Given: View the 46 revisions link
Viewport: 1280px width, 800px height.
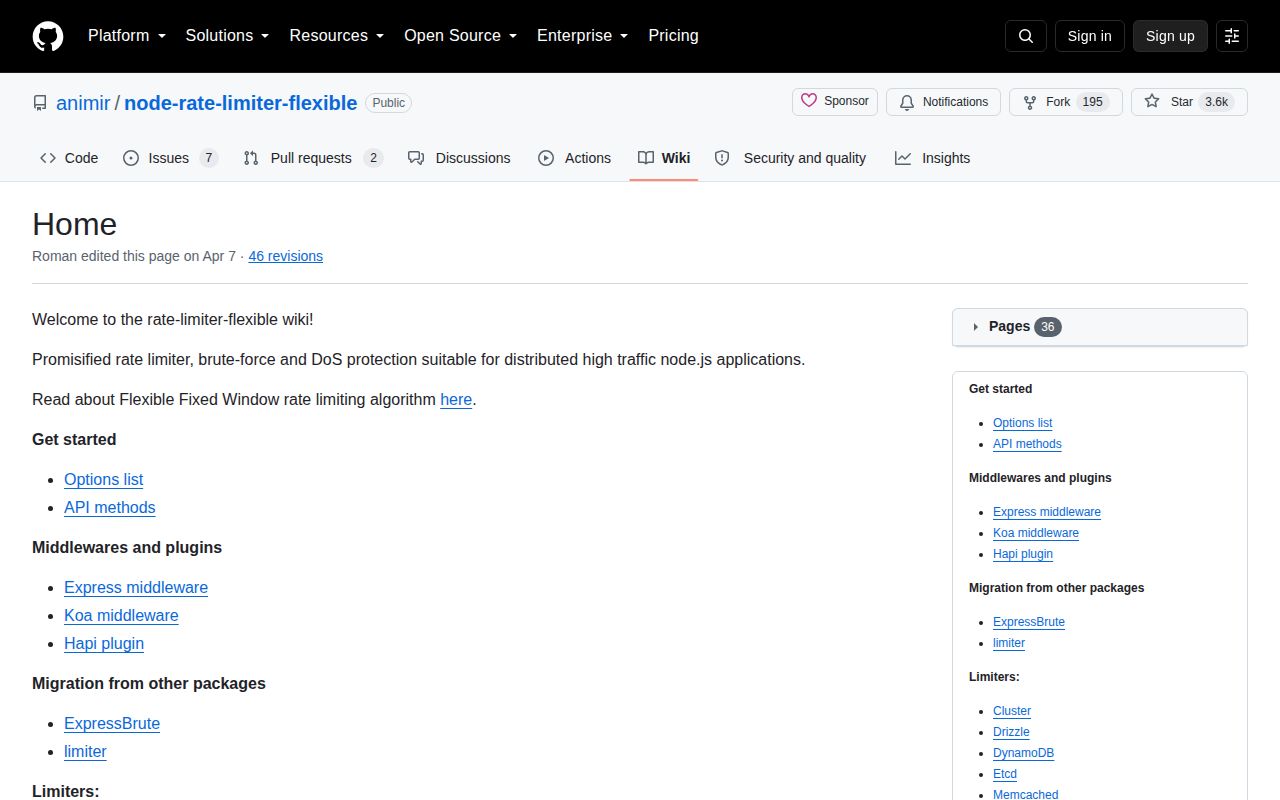Looking at the screenshot, I should pyautogui.click(x=285, y=256).
